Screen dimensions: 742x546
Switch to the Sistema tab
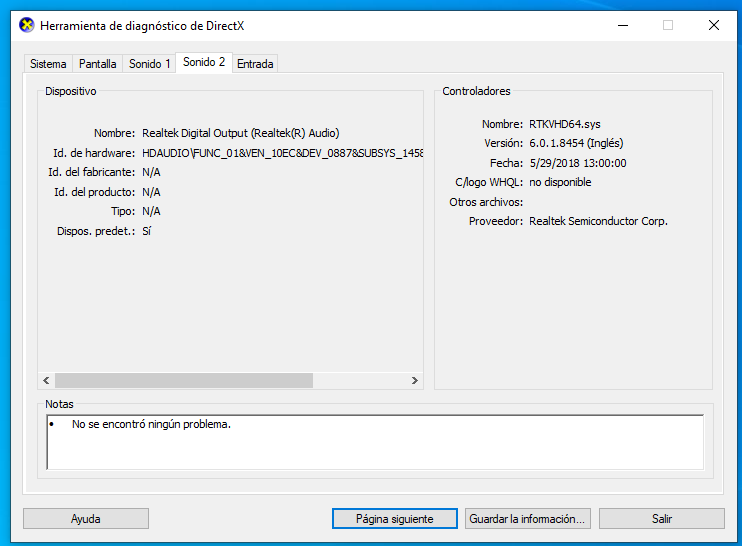click(x=48, y=64)
